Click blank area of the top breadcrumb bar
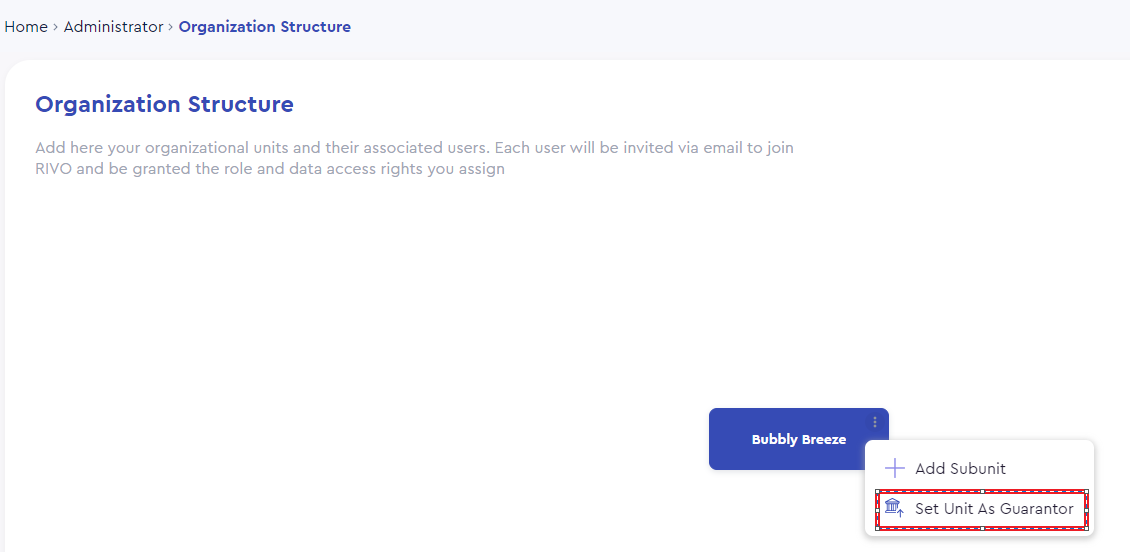The height and width of the screenshot is (552, 1130). [721, 27]
